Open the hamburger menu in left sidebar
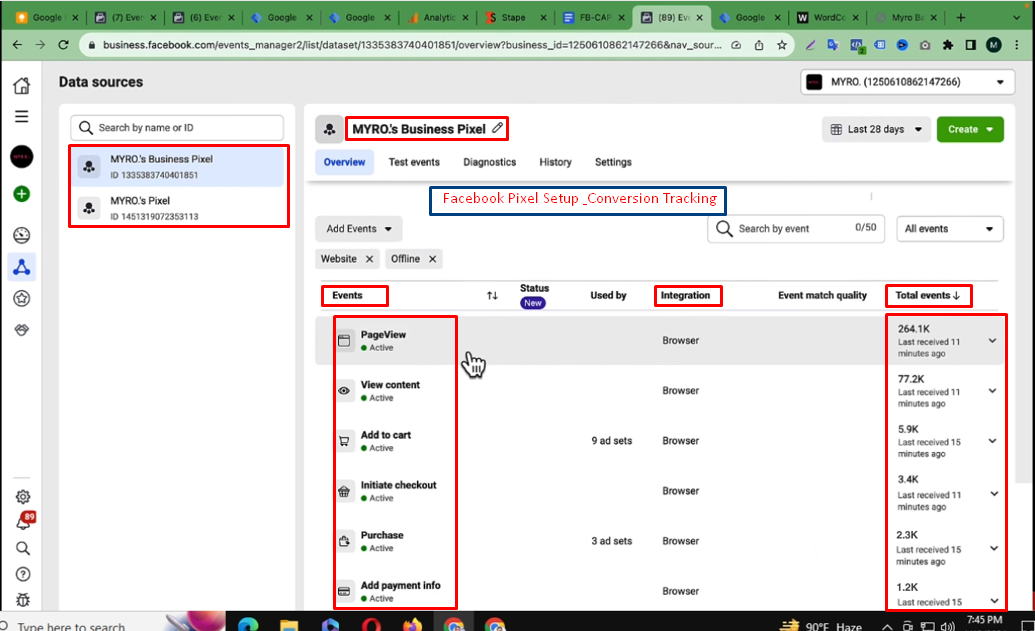Screen dimensions: 1035x631 [x=22, y=117]
